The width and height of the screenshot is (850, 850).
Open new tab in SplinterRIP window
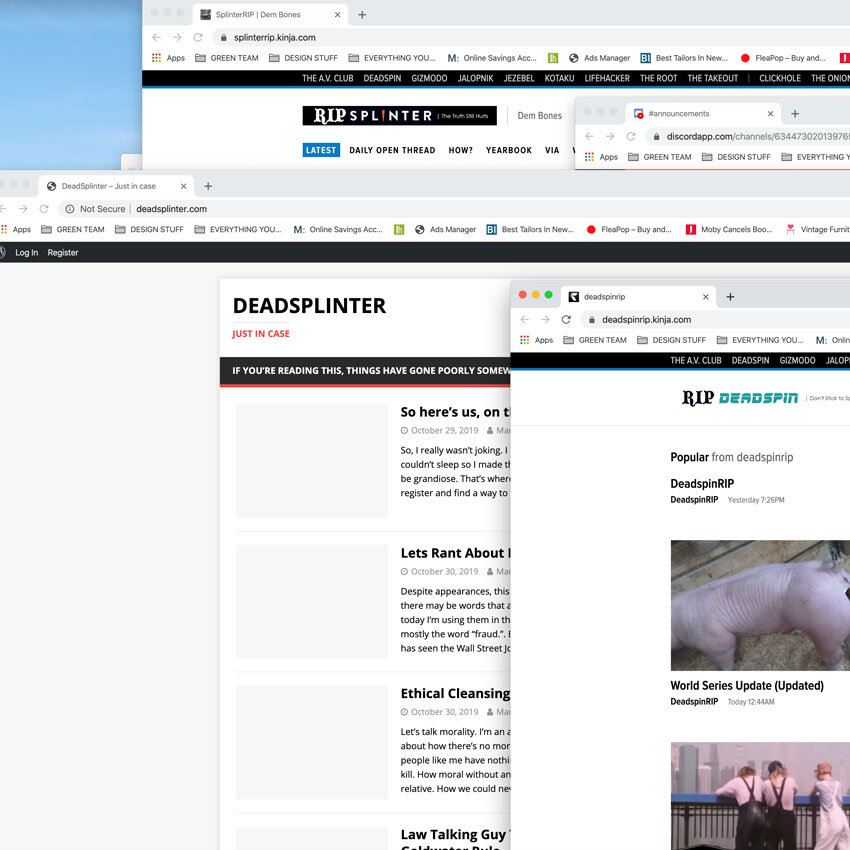tap(362, 15)
